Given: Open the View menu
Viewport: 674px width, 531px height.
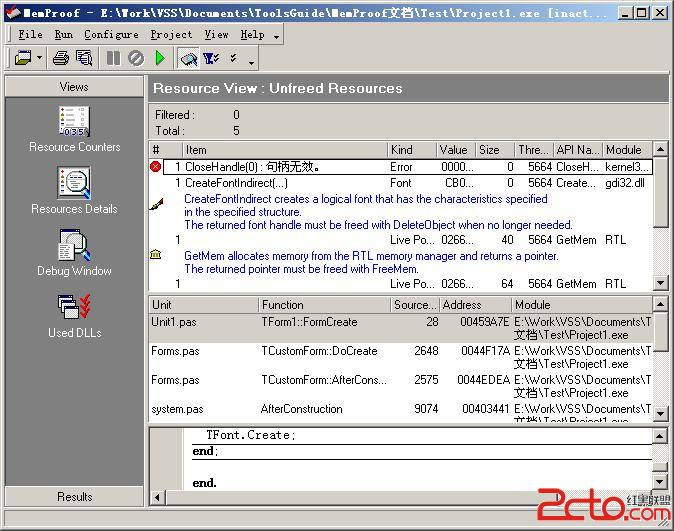Looking at the screenshot, I should click(x=216, y=34).
